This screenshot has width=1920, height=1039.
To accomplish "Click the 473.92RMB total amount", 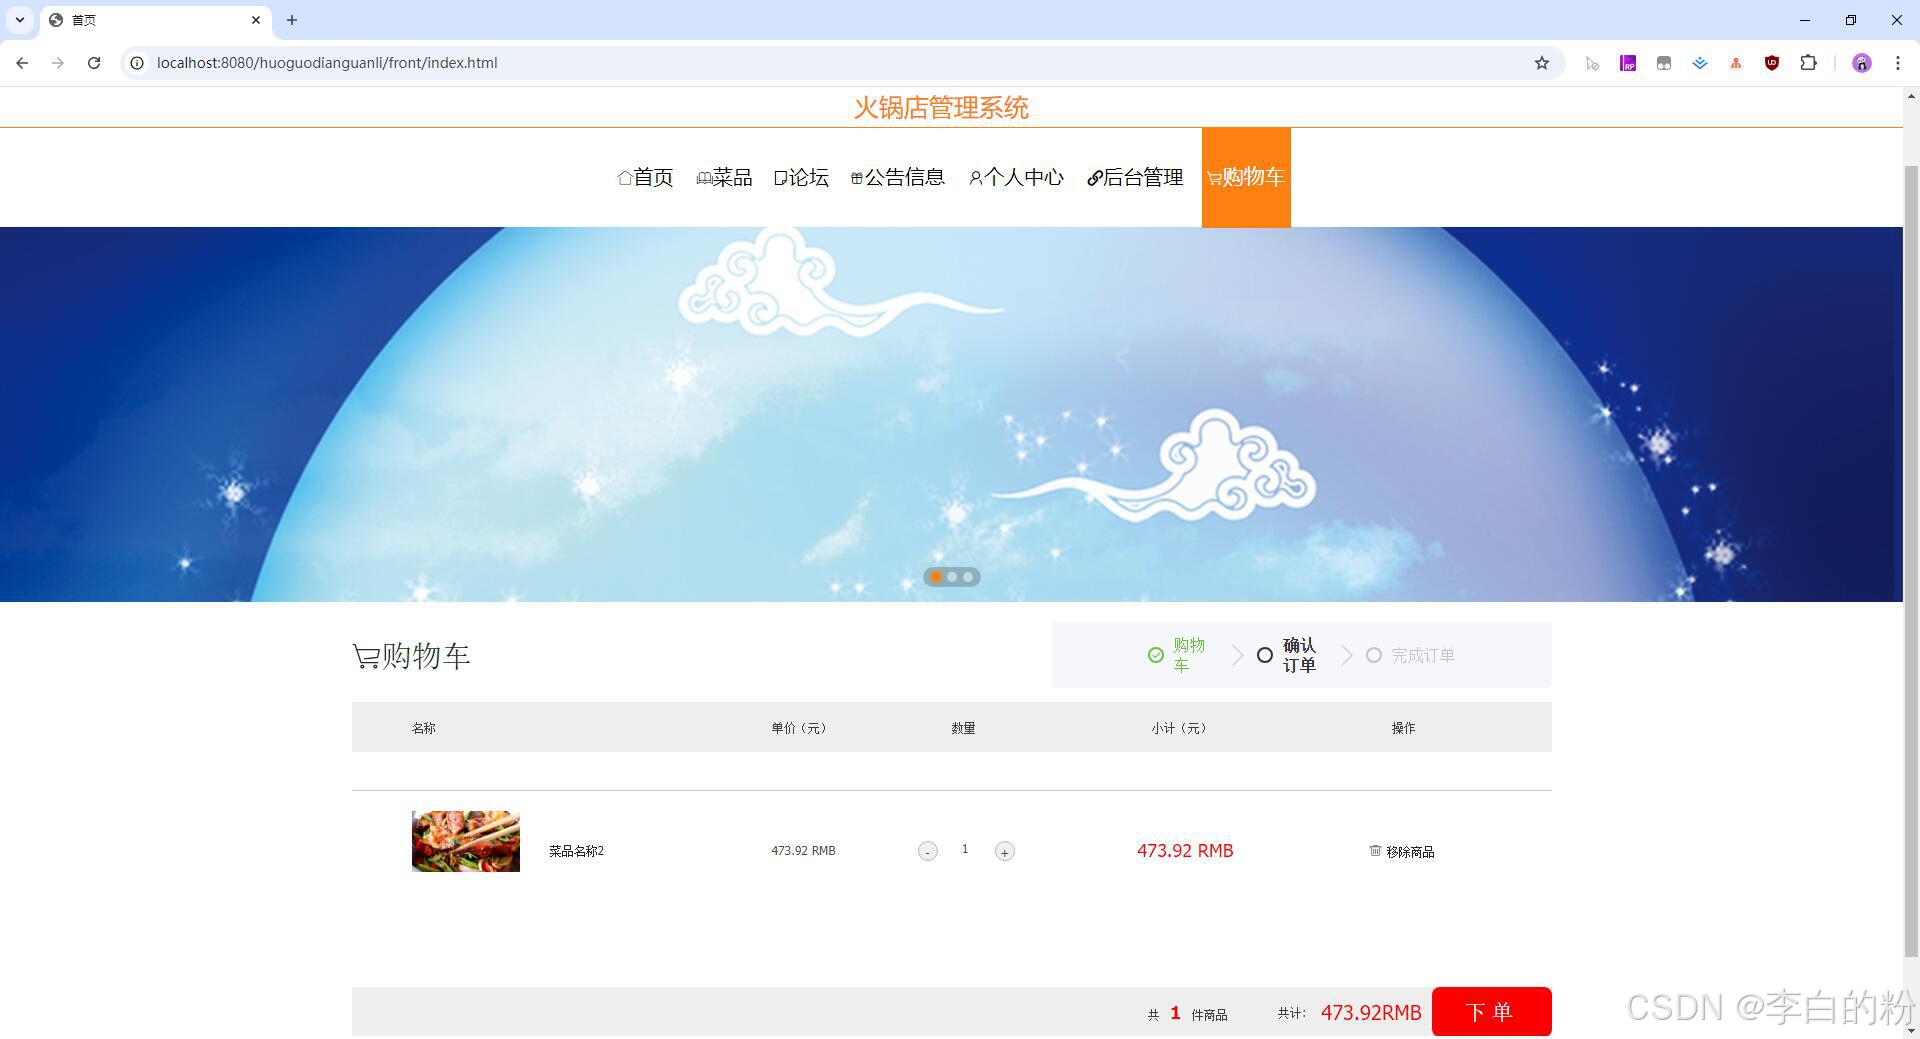I will 1371,1013.
